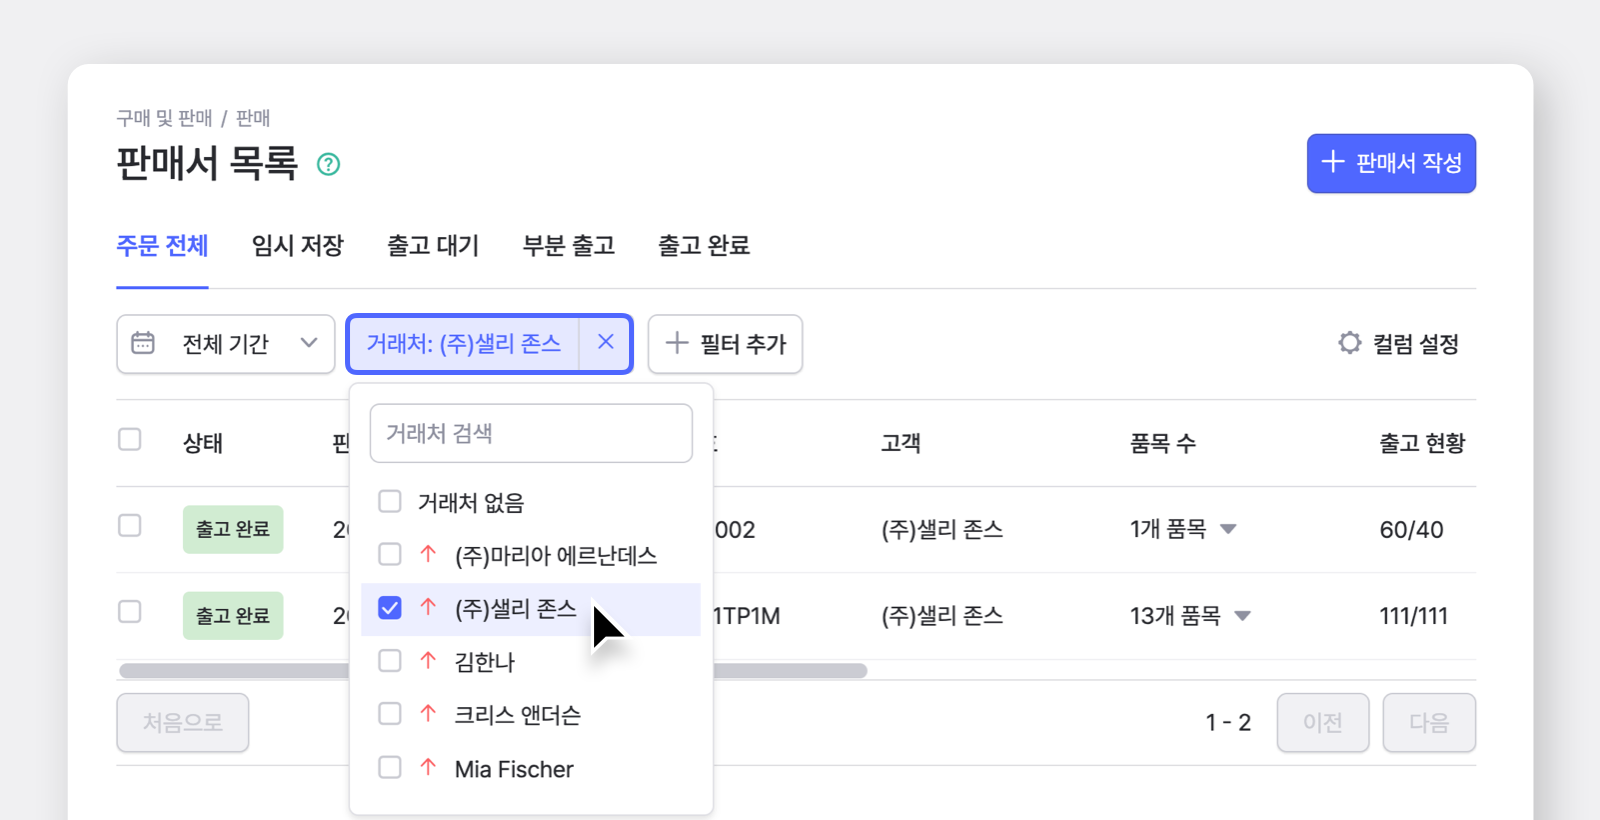Viewport: 1600px width, 820px height.
Task: Switch to the 주문 전체 tab
Action: click(162, 246)
